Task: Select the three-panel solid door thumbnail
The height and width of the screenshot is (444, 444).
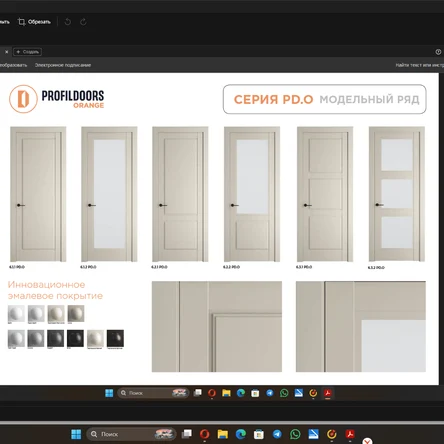Action: (325, 194)
